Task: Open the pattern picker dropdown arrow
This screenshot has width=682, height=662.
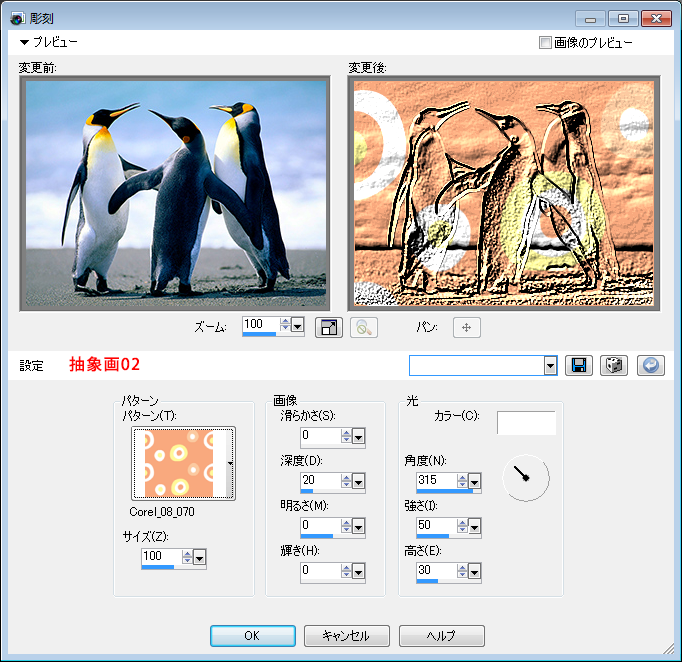Action: (x=231, y=463)
